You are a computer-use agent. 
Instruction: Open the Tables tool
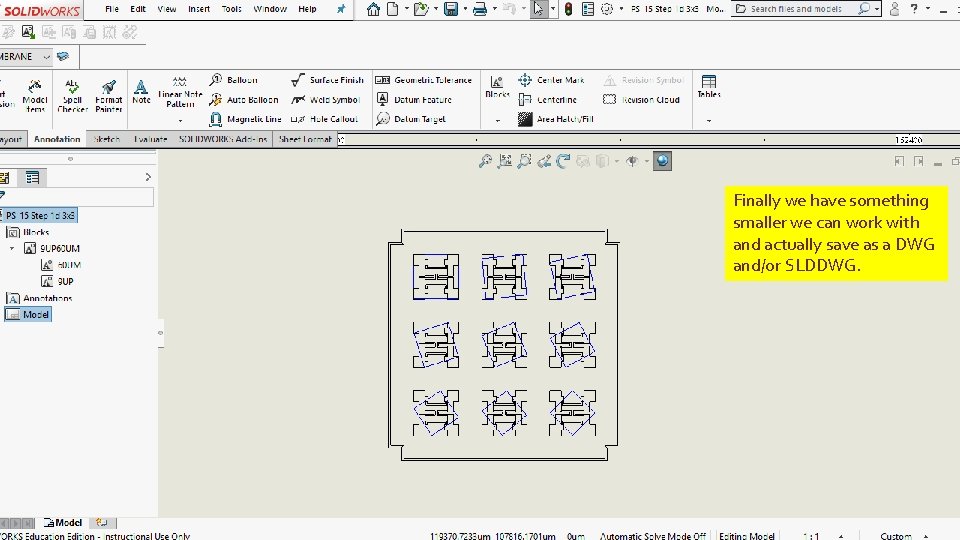708,86
